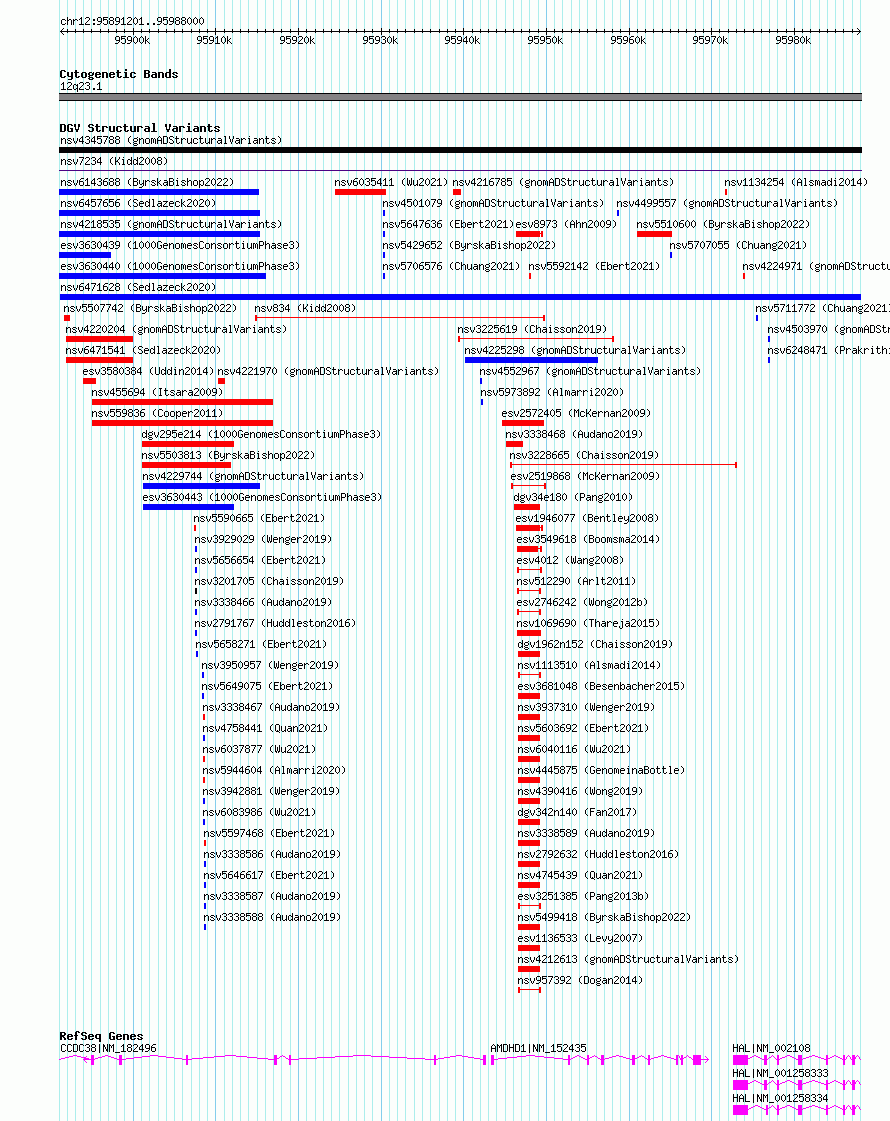Select nsv5510600 (ByrskaBishop2022) label
890x1121 pixels.
pyautogui.click(x=723, y=224)
